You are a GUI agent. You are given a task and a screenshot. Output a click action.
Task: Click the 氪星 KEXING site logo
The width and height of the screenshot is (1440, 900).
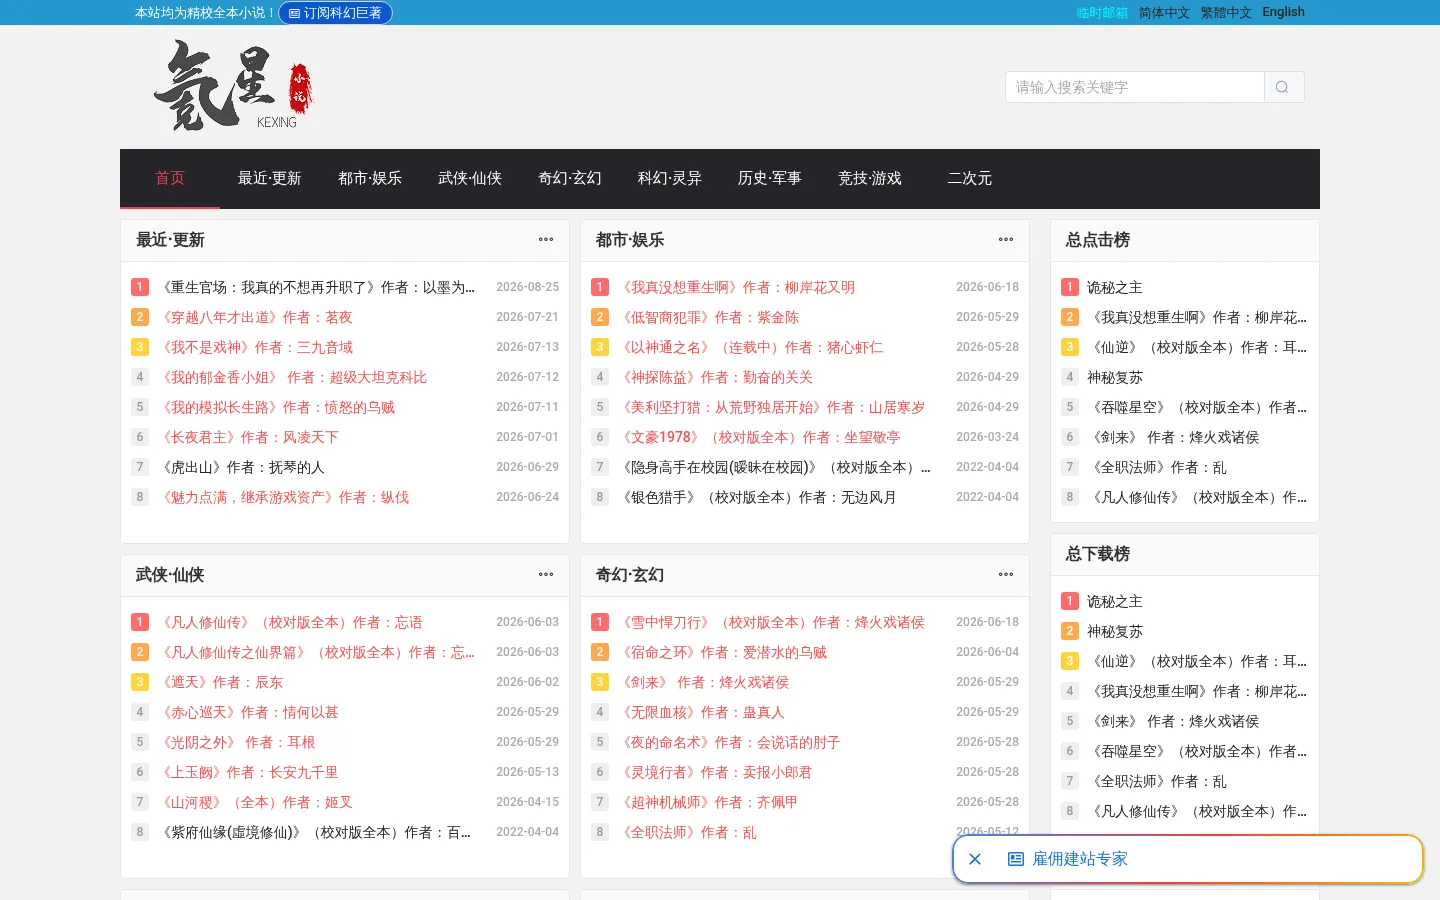coord(234,86)
